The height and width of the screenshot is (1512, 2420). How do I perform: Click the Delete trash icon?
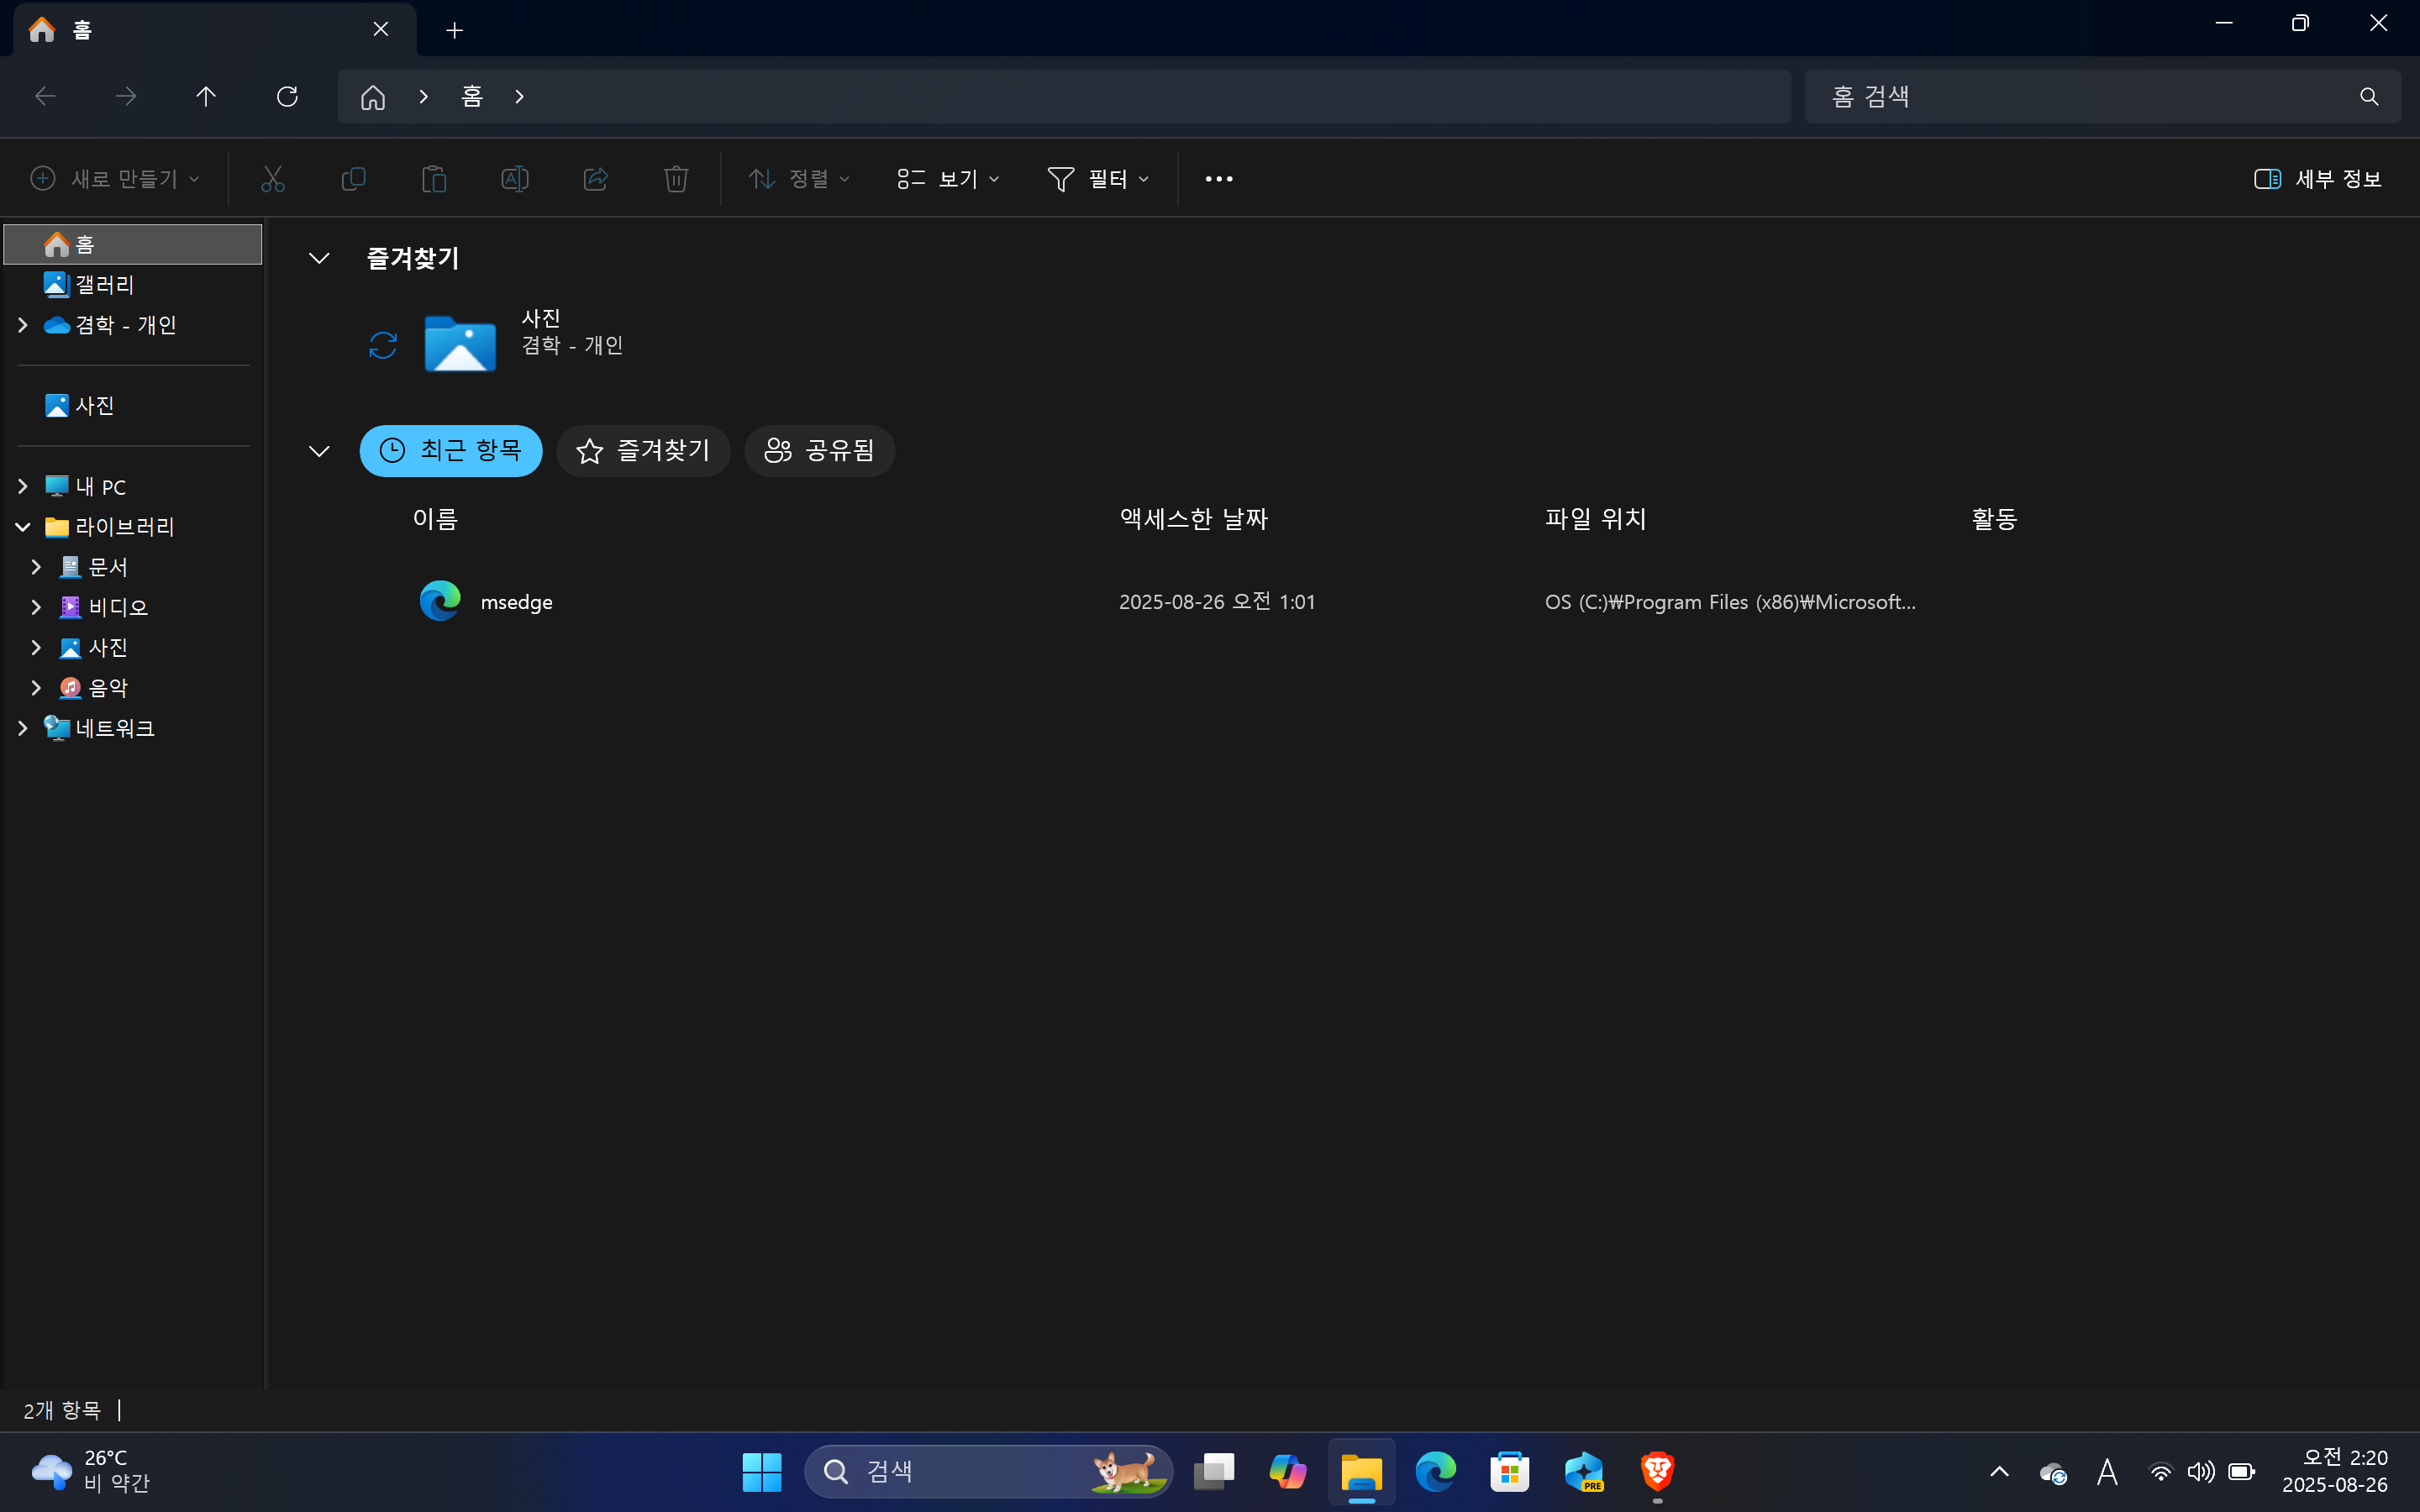pos(676,179)
